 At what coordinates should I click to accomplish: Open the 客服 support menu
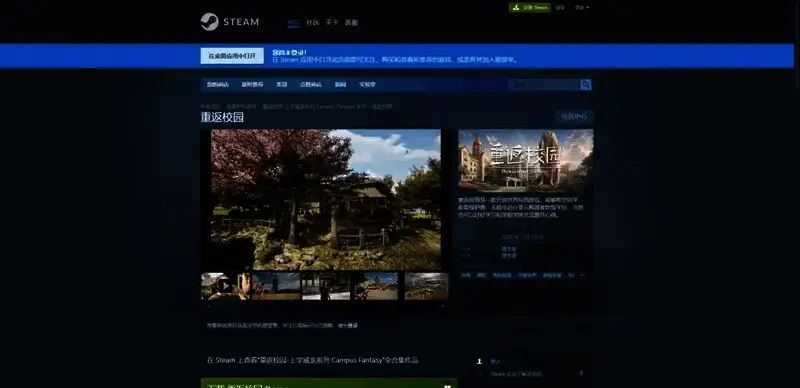pos(351,22)
